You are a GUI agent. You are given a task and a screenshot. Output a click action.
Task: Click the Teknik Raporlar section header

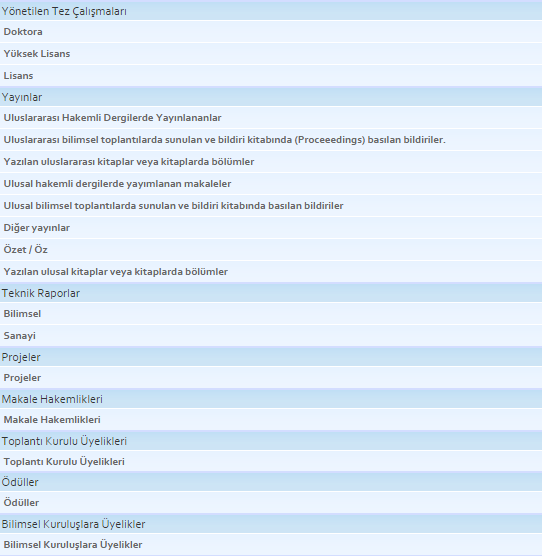271,293
